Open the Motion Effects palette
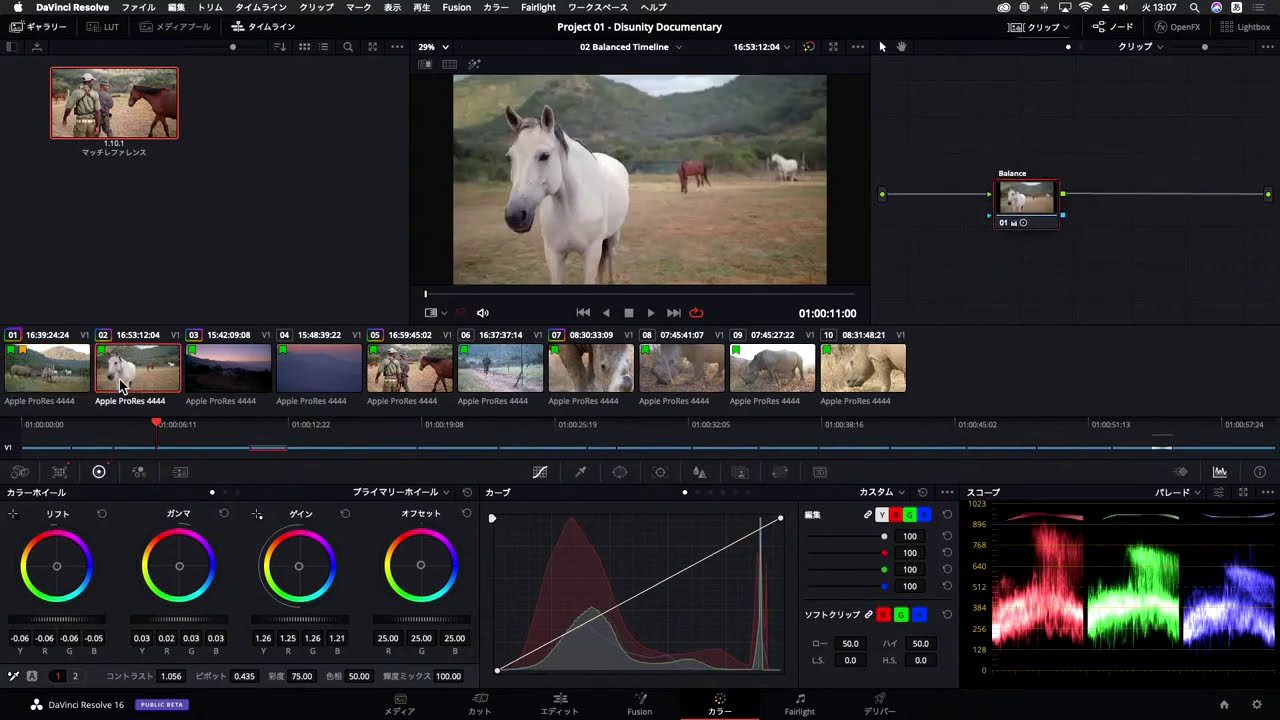1280x720 pixels. (180, 472)
